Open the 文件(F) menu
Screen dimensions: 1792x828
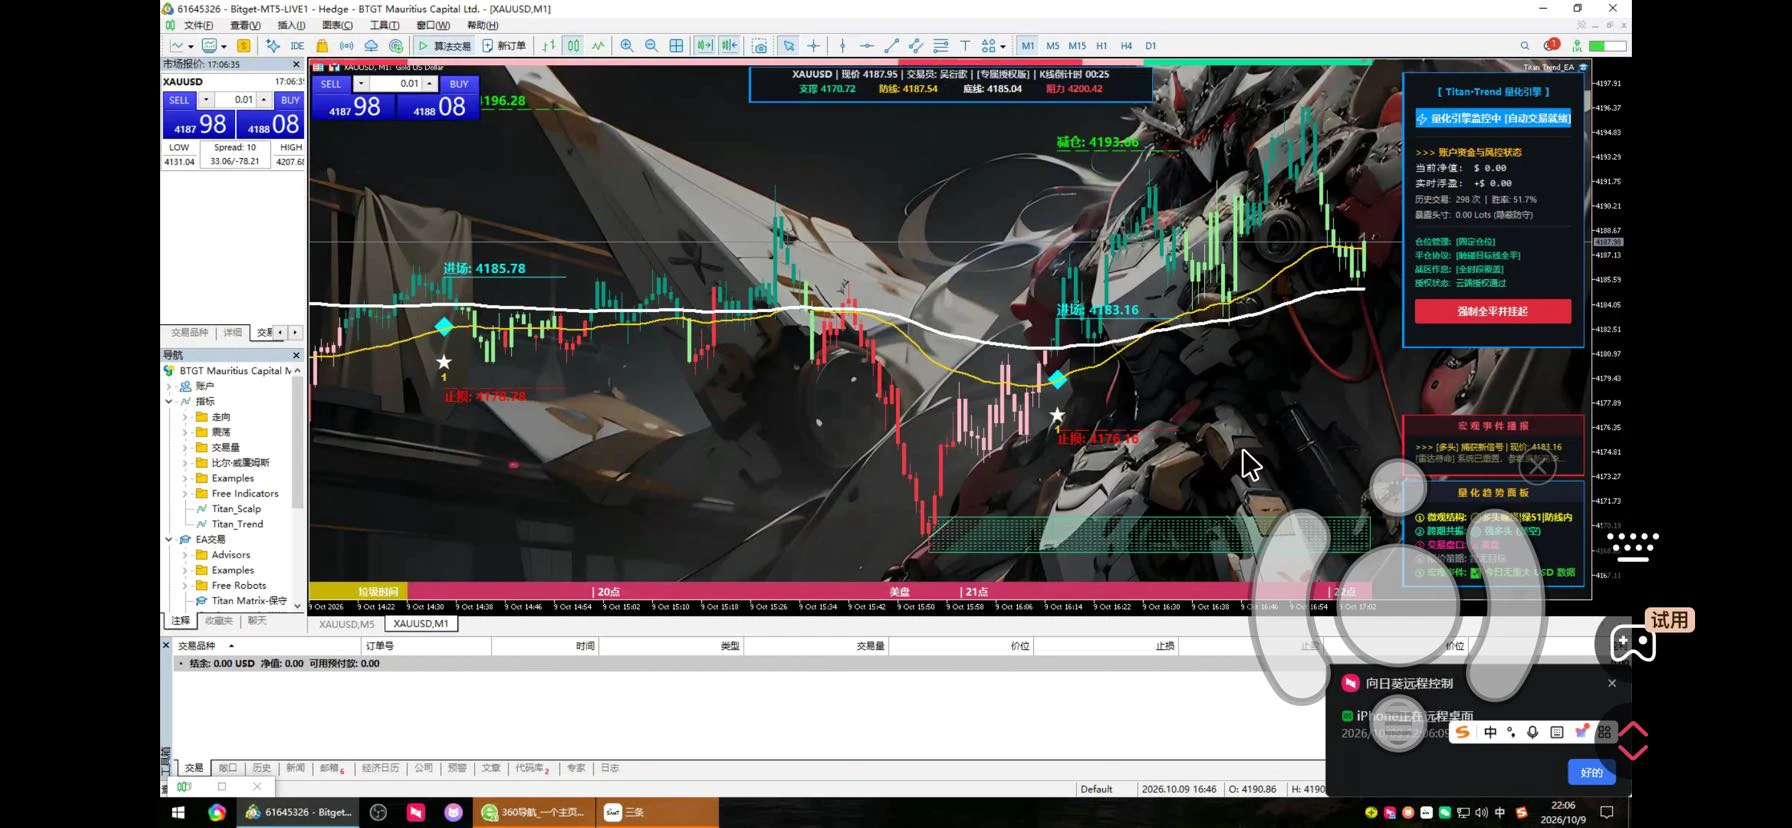coord(198,26)
